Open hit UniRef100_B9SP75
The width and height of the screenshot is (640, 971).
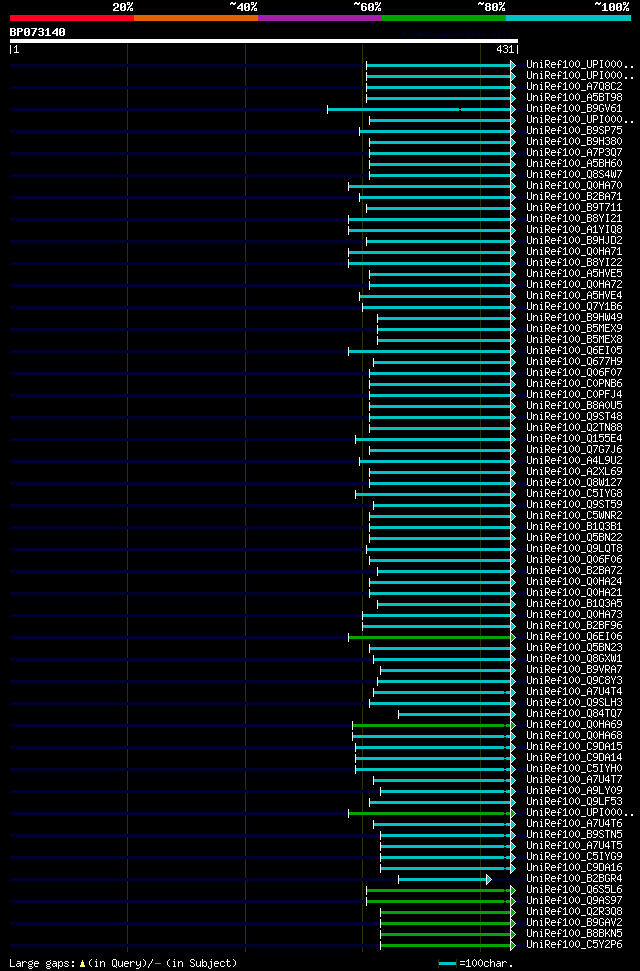[x=574, y=131]
